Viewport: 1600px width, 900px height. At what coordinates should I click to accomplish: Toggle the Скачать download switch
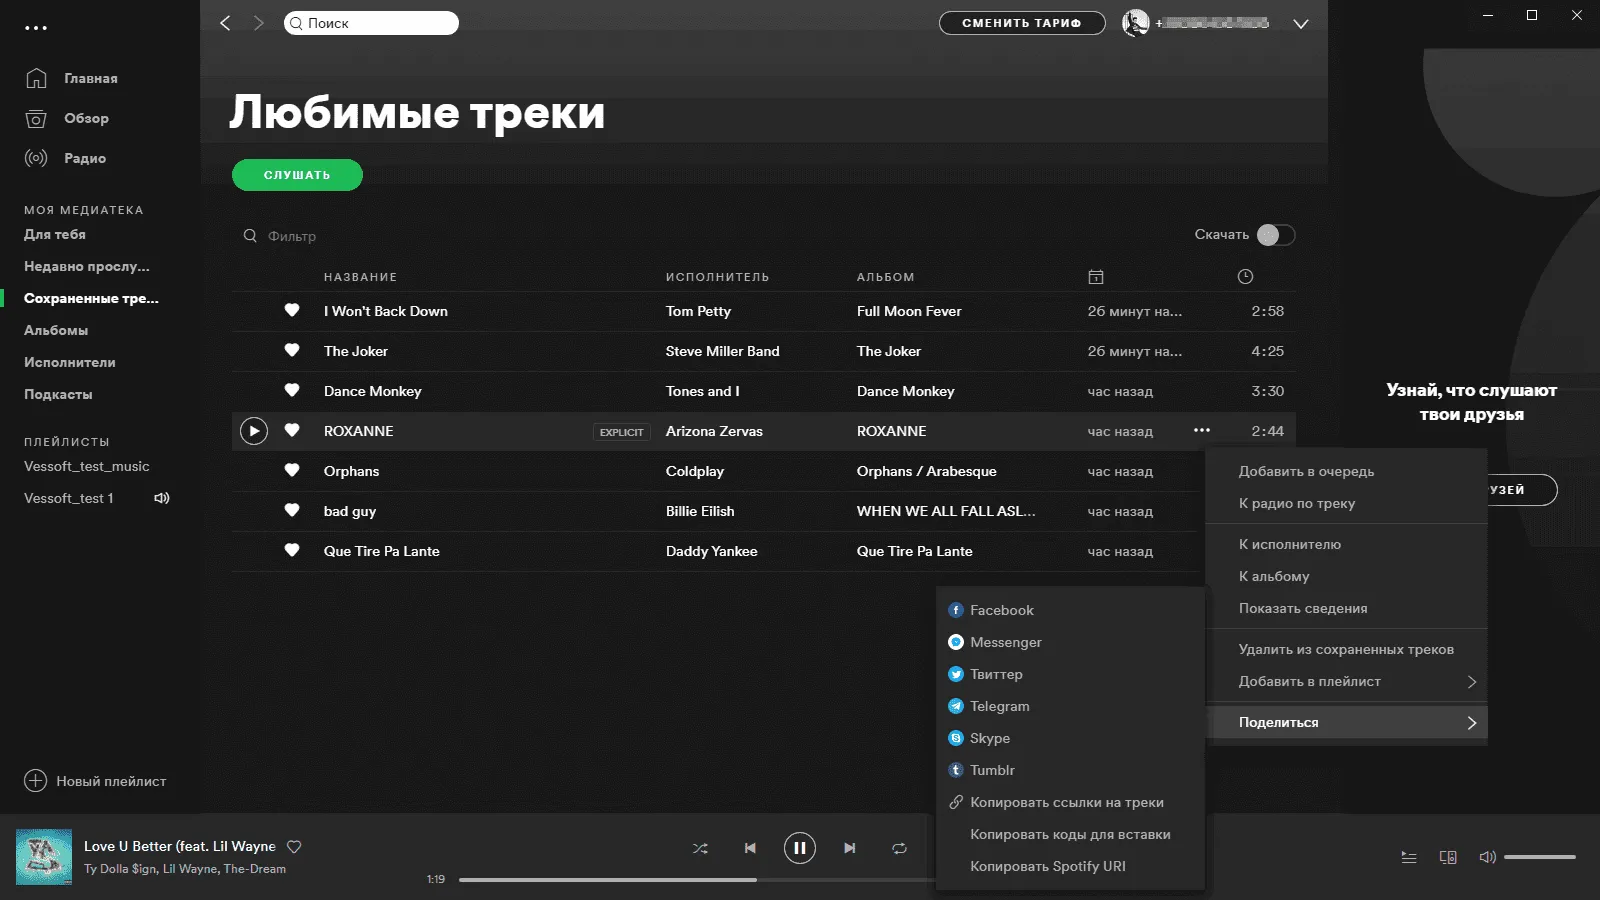(x=1276, y=235)
